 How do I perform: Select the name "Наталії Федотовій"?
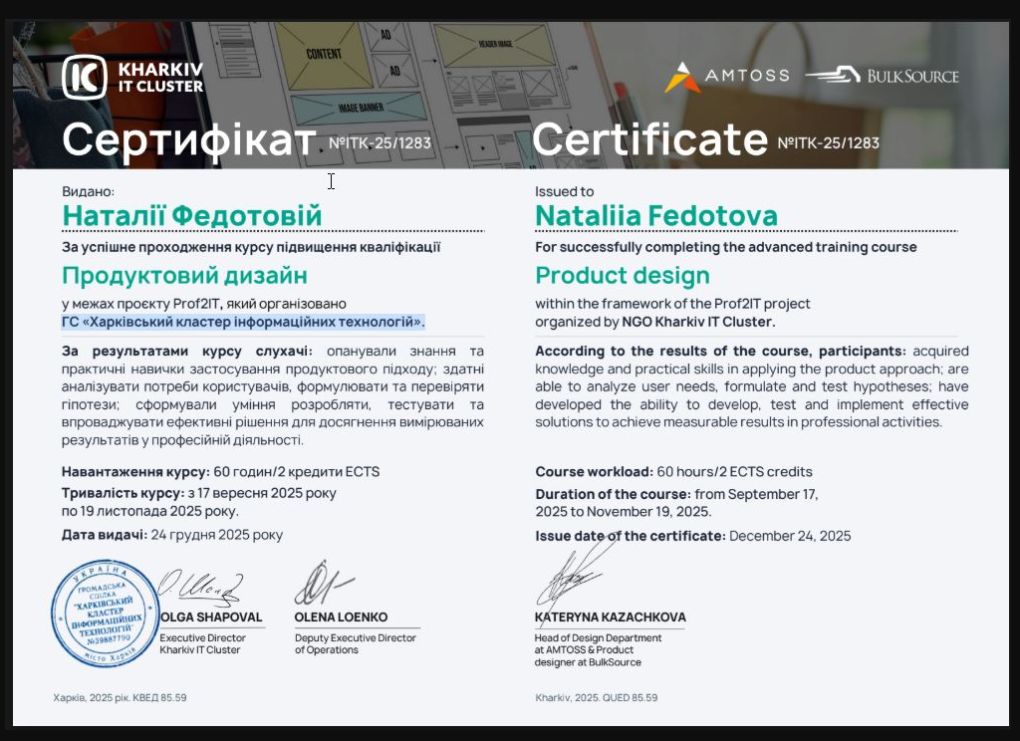[x=192, y=215]
